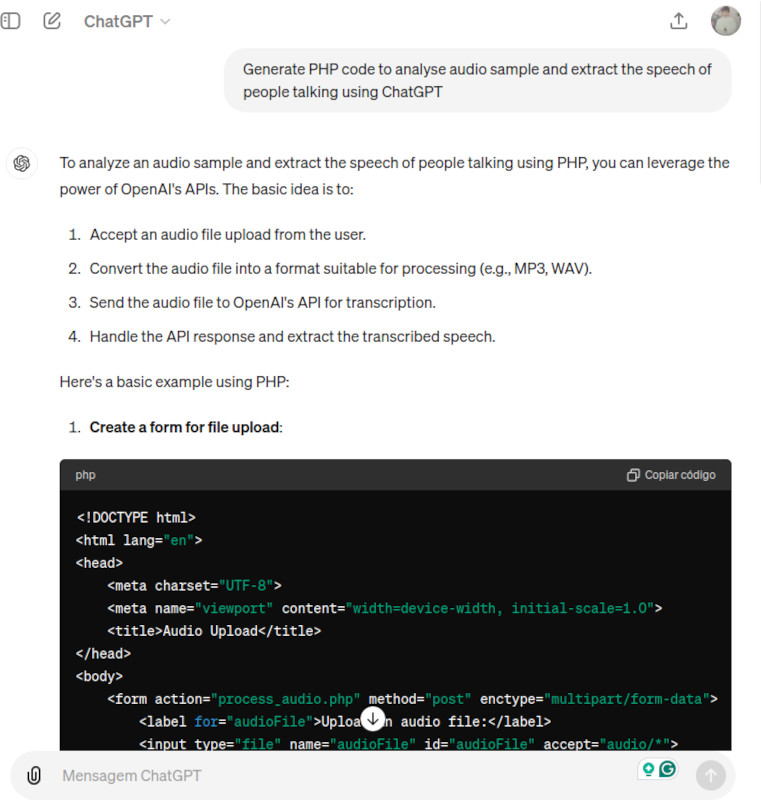
Task: Copy code with Copiar código button
Action: (x=671, y=475)
